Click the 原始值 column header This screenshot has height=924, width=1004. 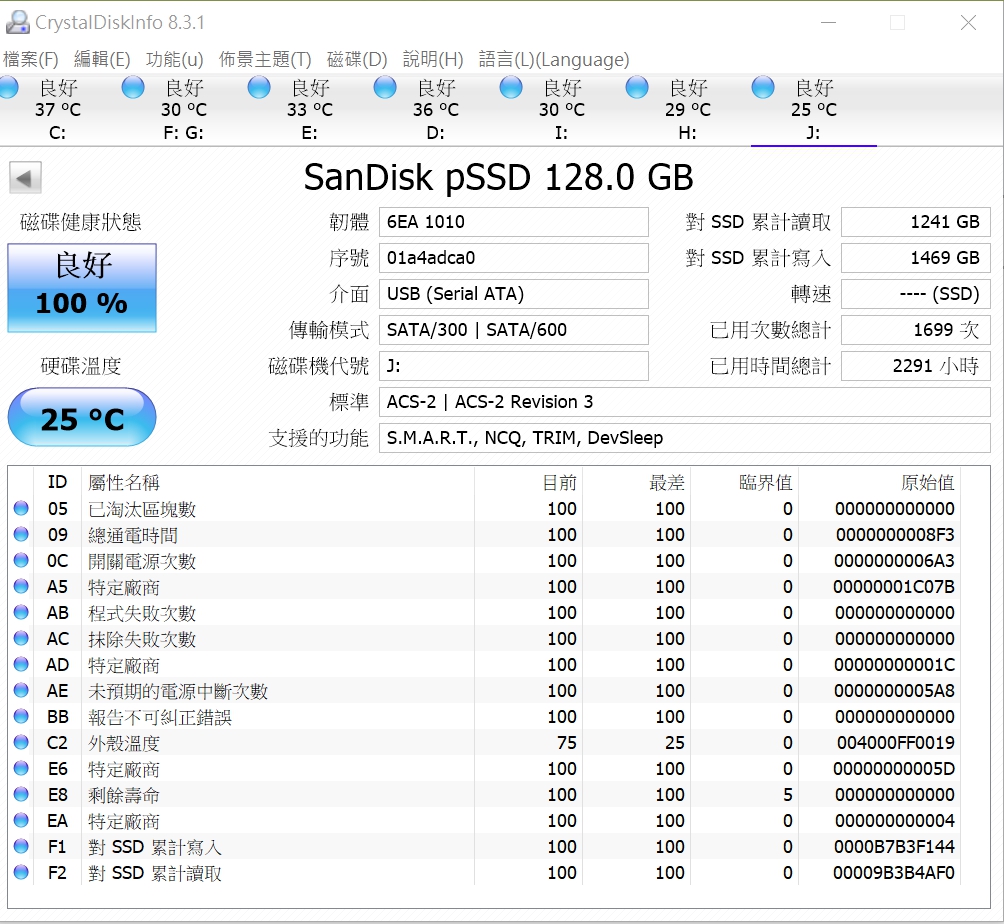pos(926,482)
